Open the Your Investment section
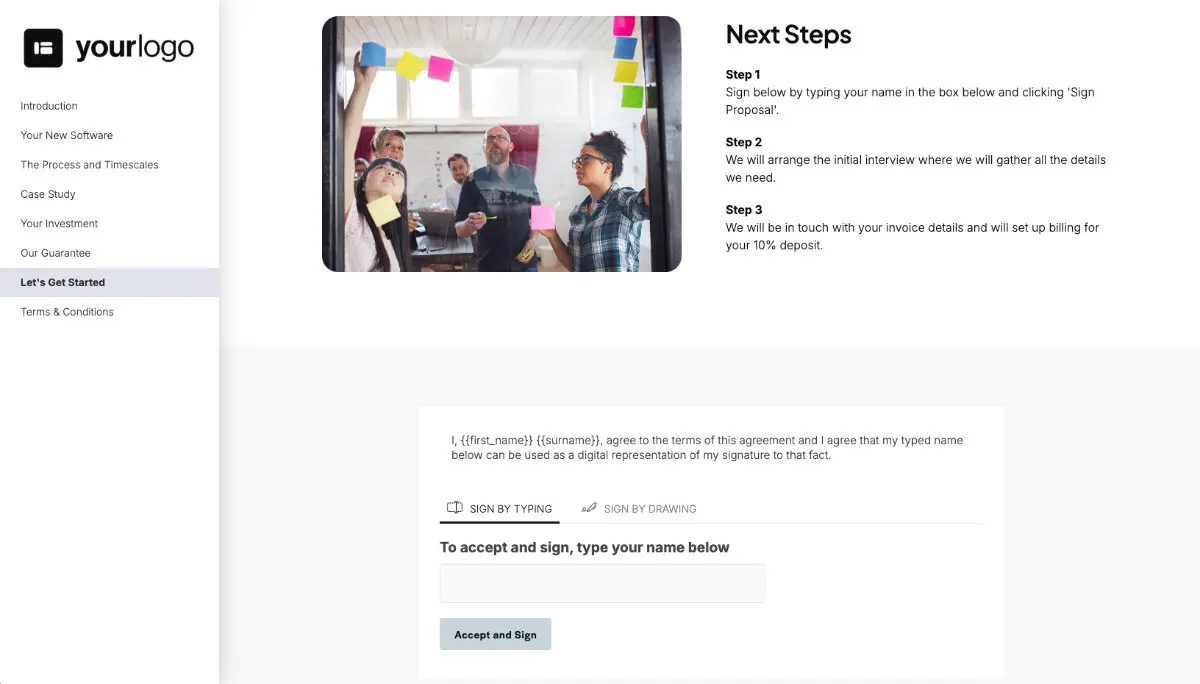Screen dimensions: 1200x684 point(59,223)
